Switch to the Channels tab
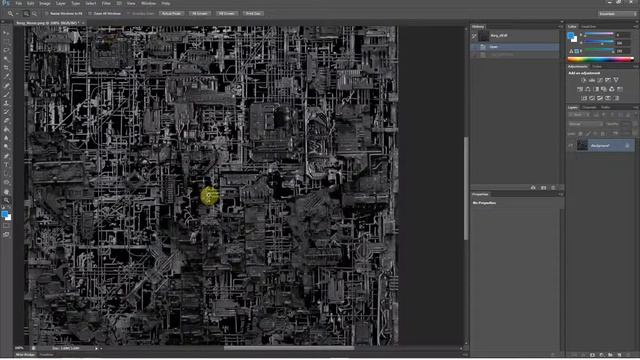The width and height of the screenshot is (640, 360). pos(589,107)
